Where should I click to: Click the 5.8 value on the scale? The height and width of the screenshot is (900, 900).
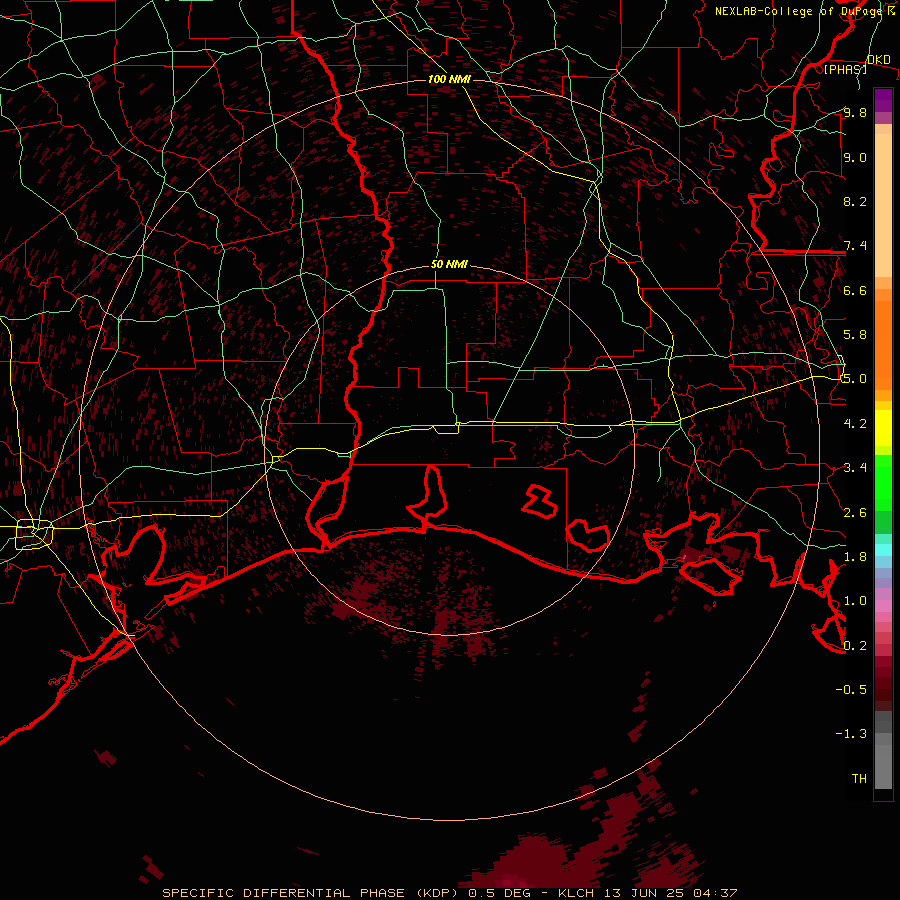[x=855, y=335]
